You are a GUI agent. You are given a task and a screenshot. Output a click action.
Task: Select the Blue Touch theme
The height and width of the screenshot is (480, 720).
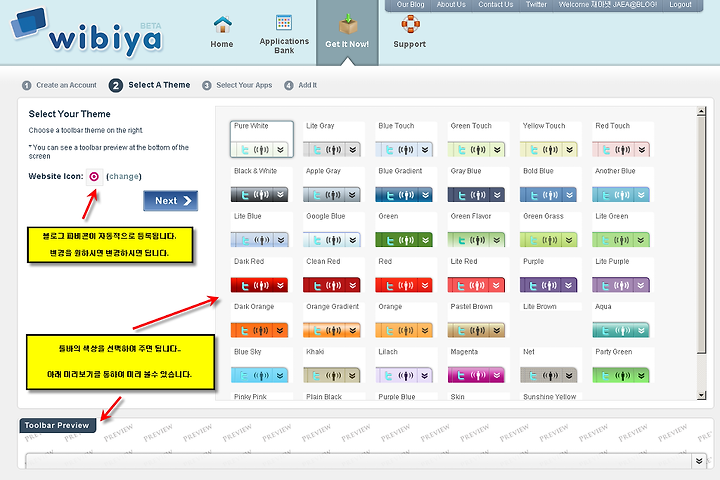406,139
